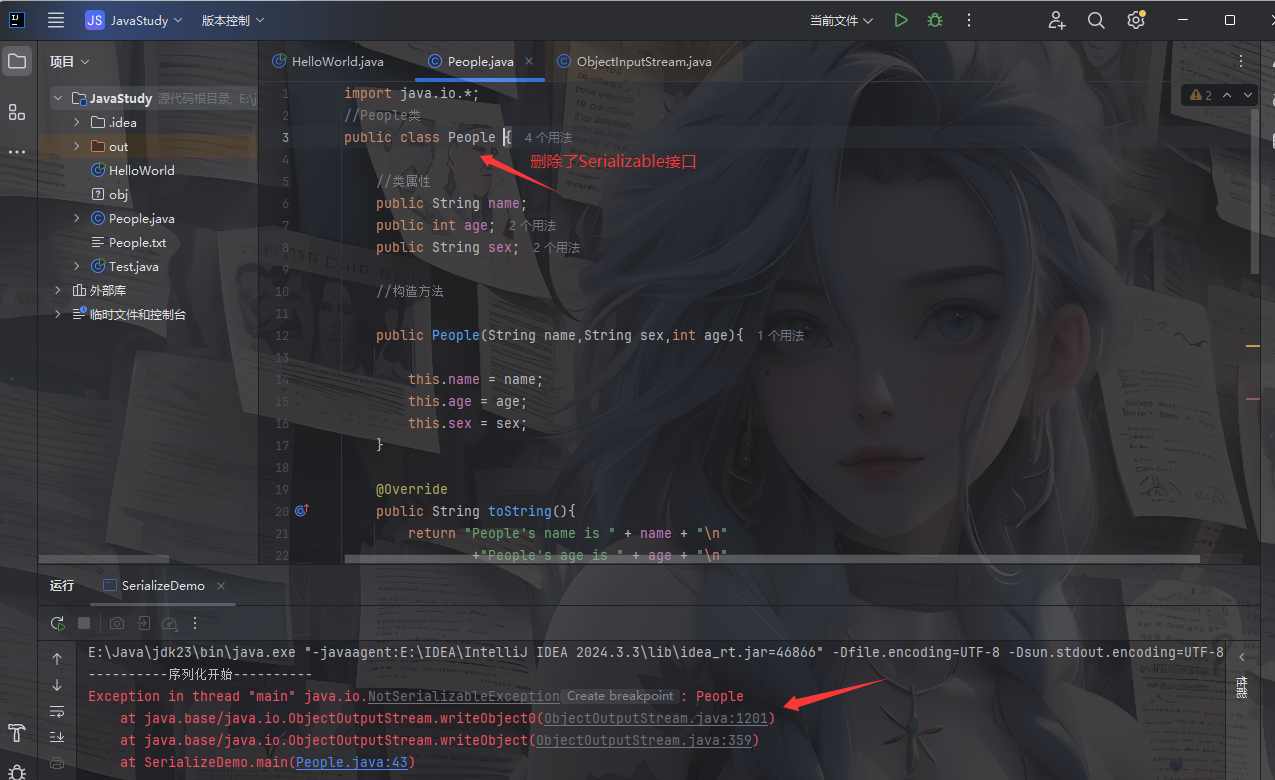Click the People.java:43 stack trace link
The height and width of the screenshot is (780, 1275).
pyautogui.click(x=351, y=762)
